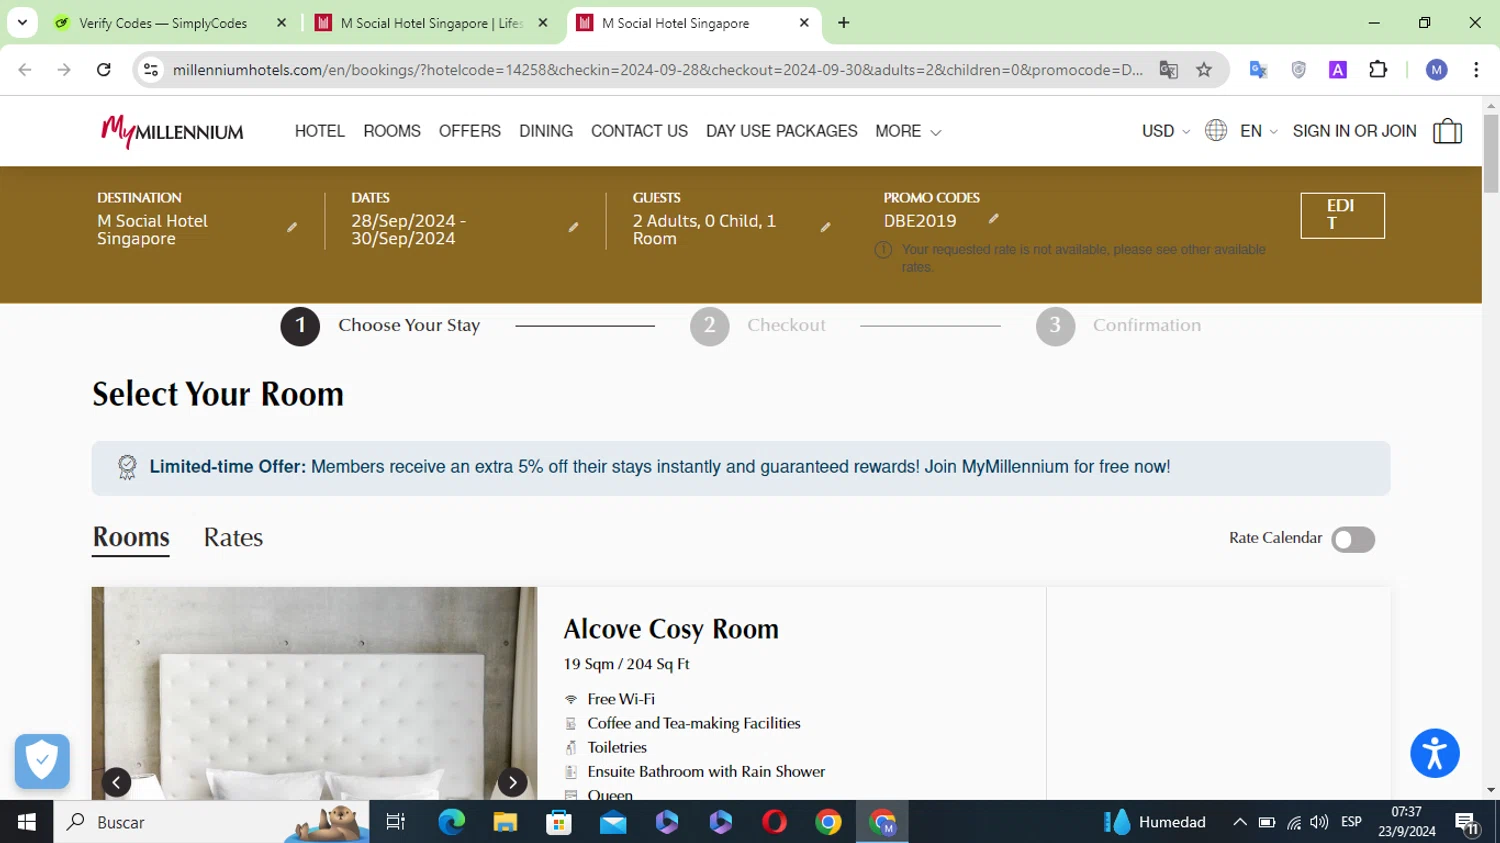Open ROOMS navigation menu item

(392, 131)
